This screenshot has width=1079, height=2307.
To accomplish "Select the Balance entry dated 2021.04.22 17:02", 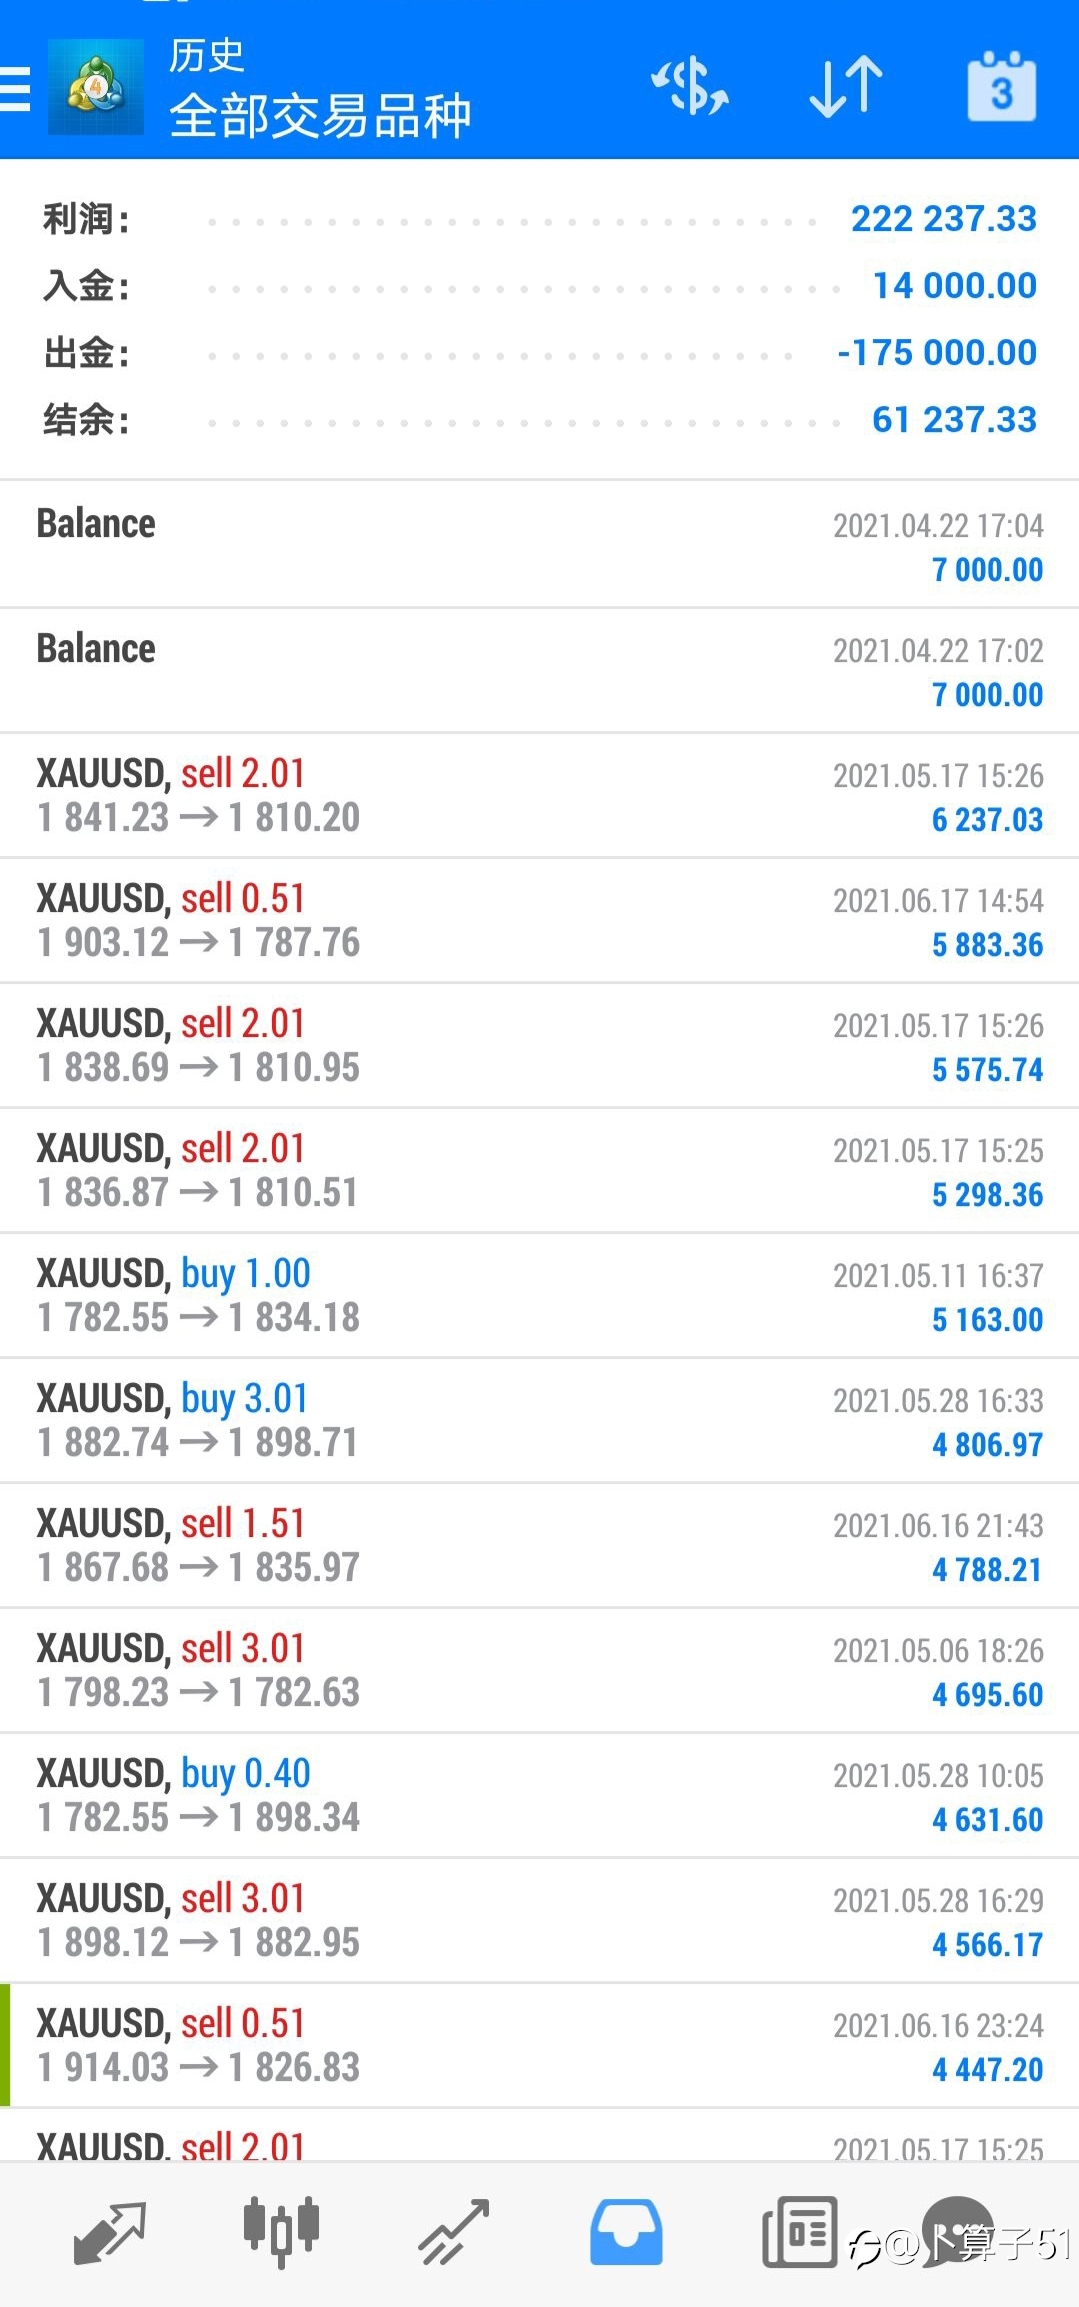I will click(x=540, y=670).
